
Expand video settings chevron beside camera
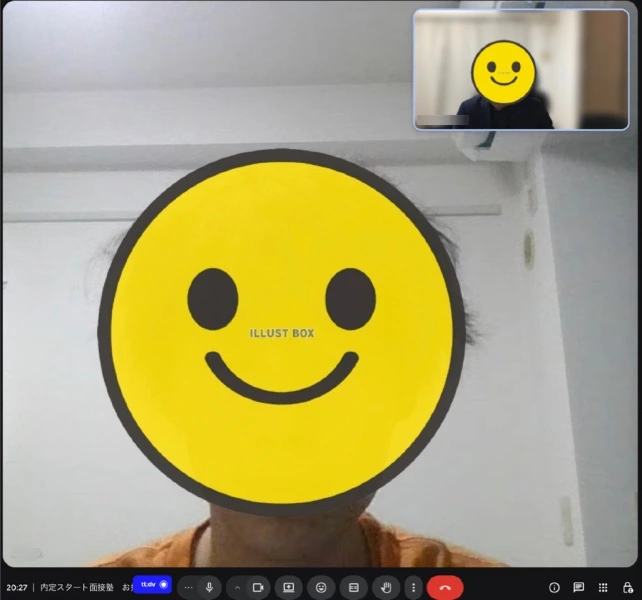(237, 587)
